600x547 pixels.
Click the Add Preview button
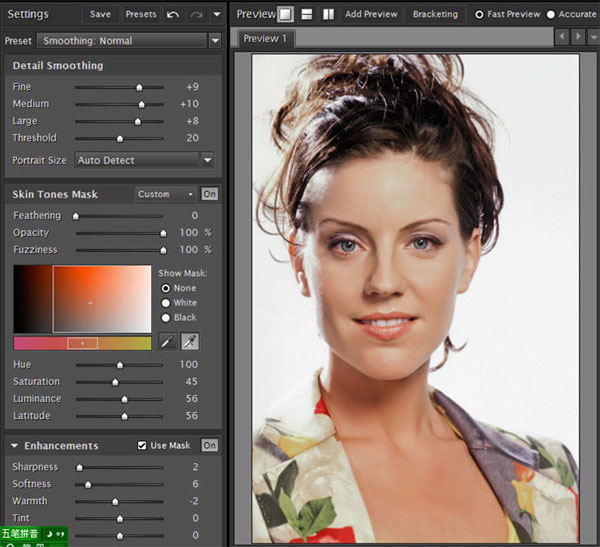(x=370, y=14)
